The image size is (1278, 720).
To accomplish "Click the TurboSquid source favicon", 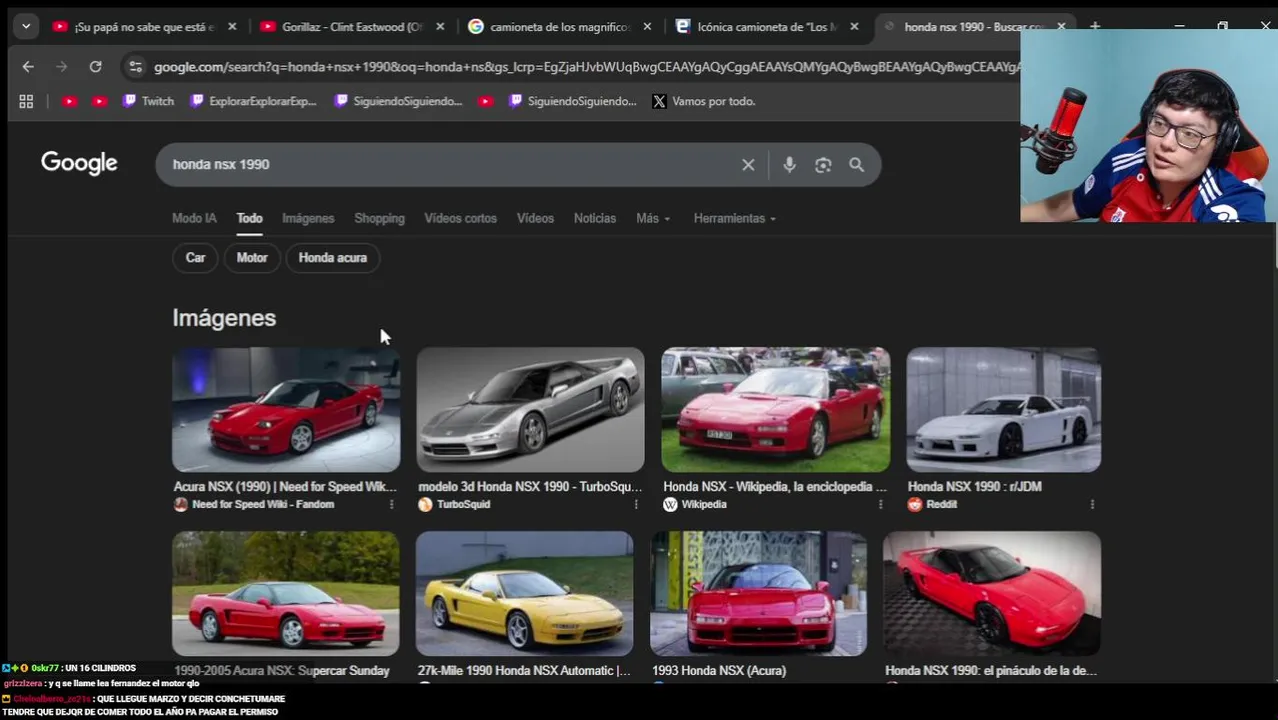I will 425,505.
